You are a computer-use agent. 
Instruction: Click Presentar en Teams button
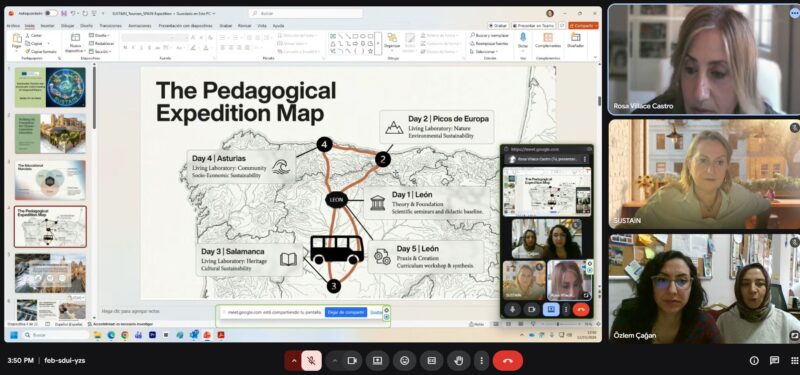click(x=534, y=26)
